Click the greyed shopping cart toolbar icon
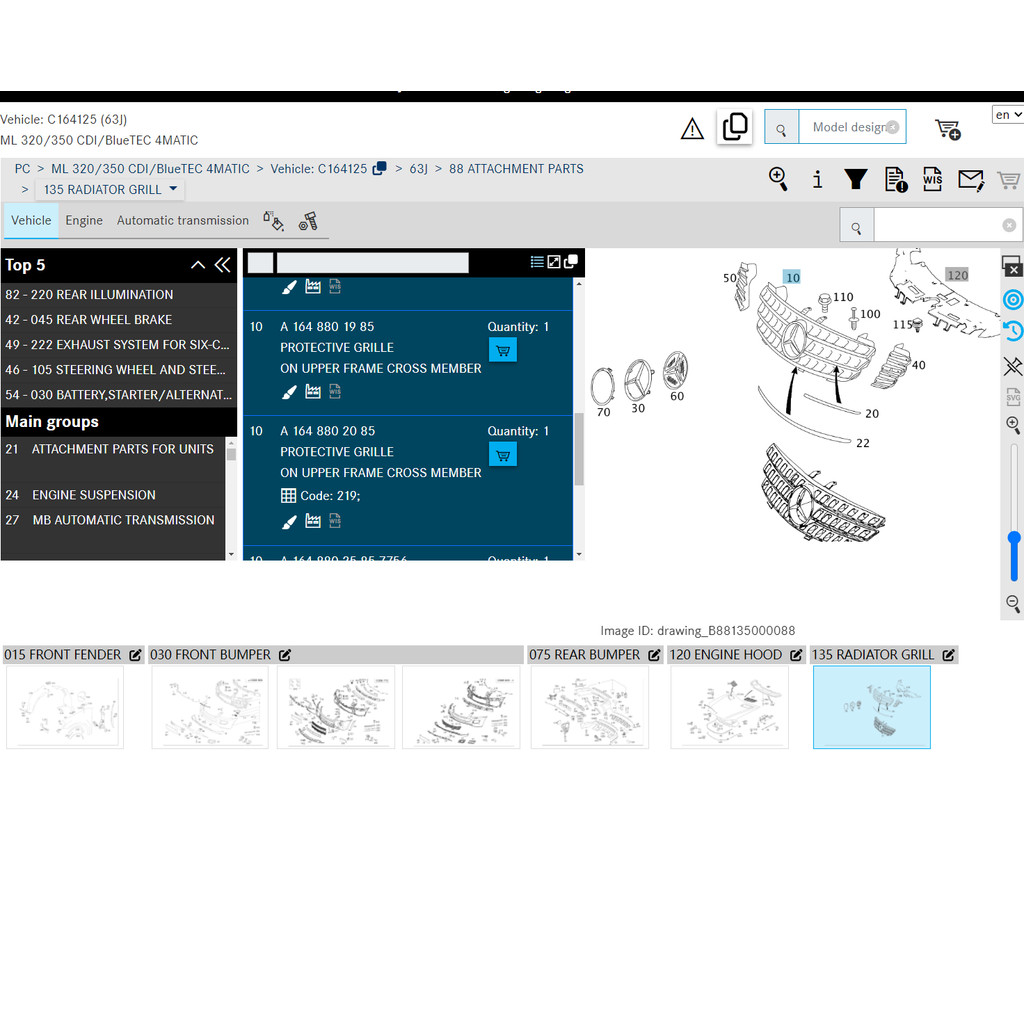This screenshot has width=1024, height=1024. point(1008,180)
